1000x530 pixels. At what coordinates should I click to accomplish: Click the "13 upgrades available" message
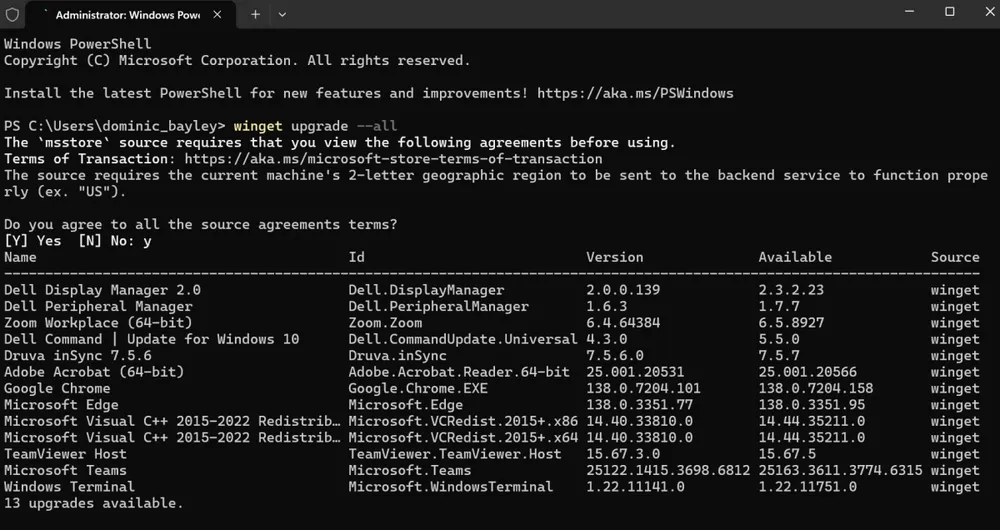(x=93, y=503)
